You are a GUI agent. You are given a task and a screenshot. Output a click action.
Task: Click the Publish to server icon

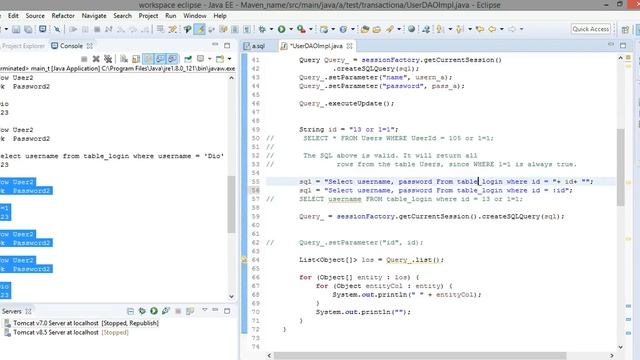click(190, 311)
